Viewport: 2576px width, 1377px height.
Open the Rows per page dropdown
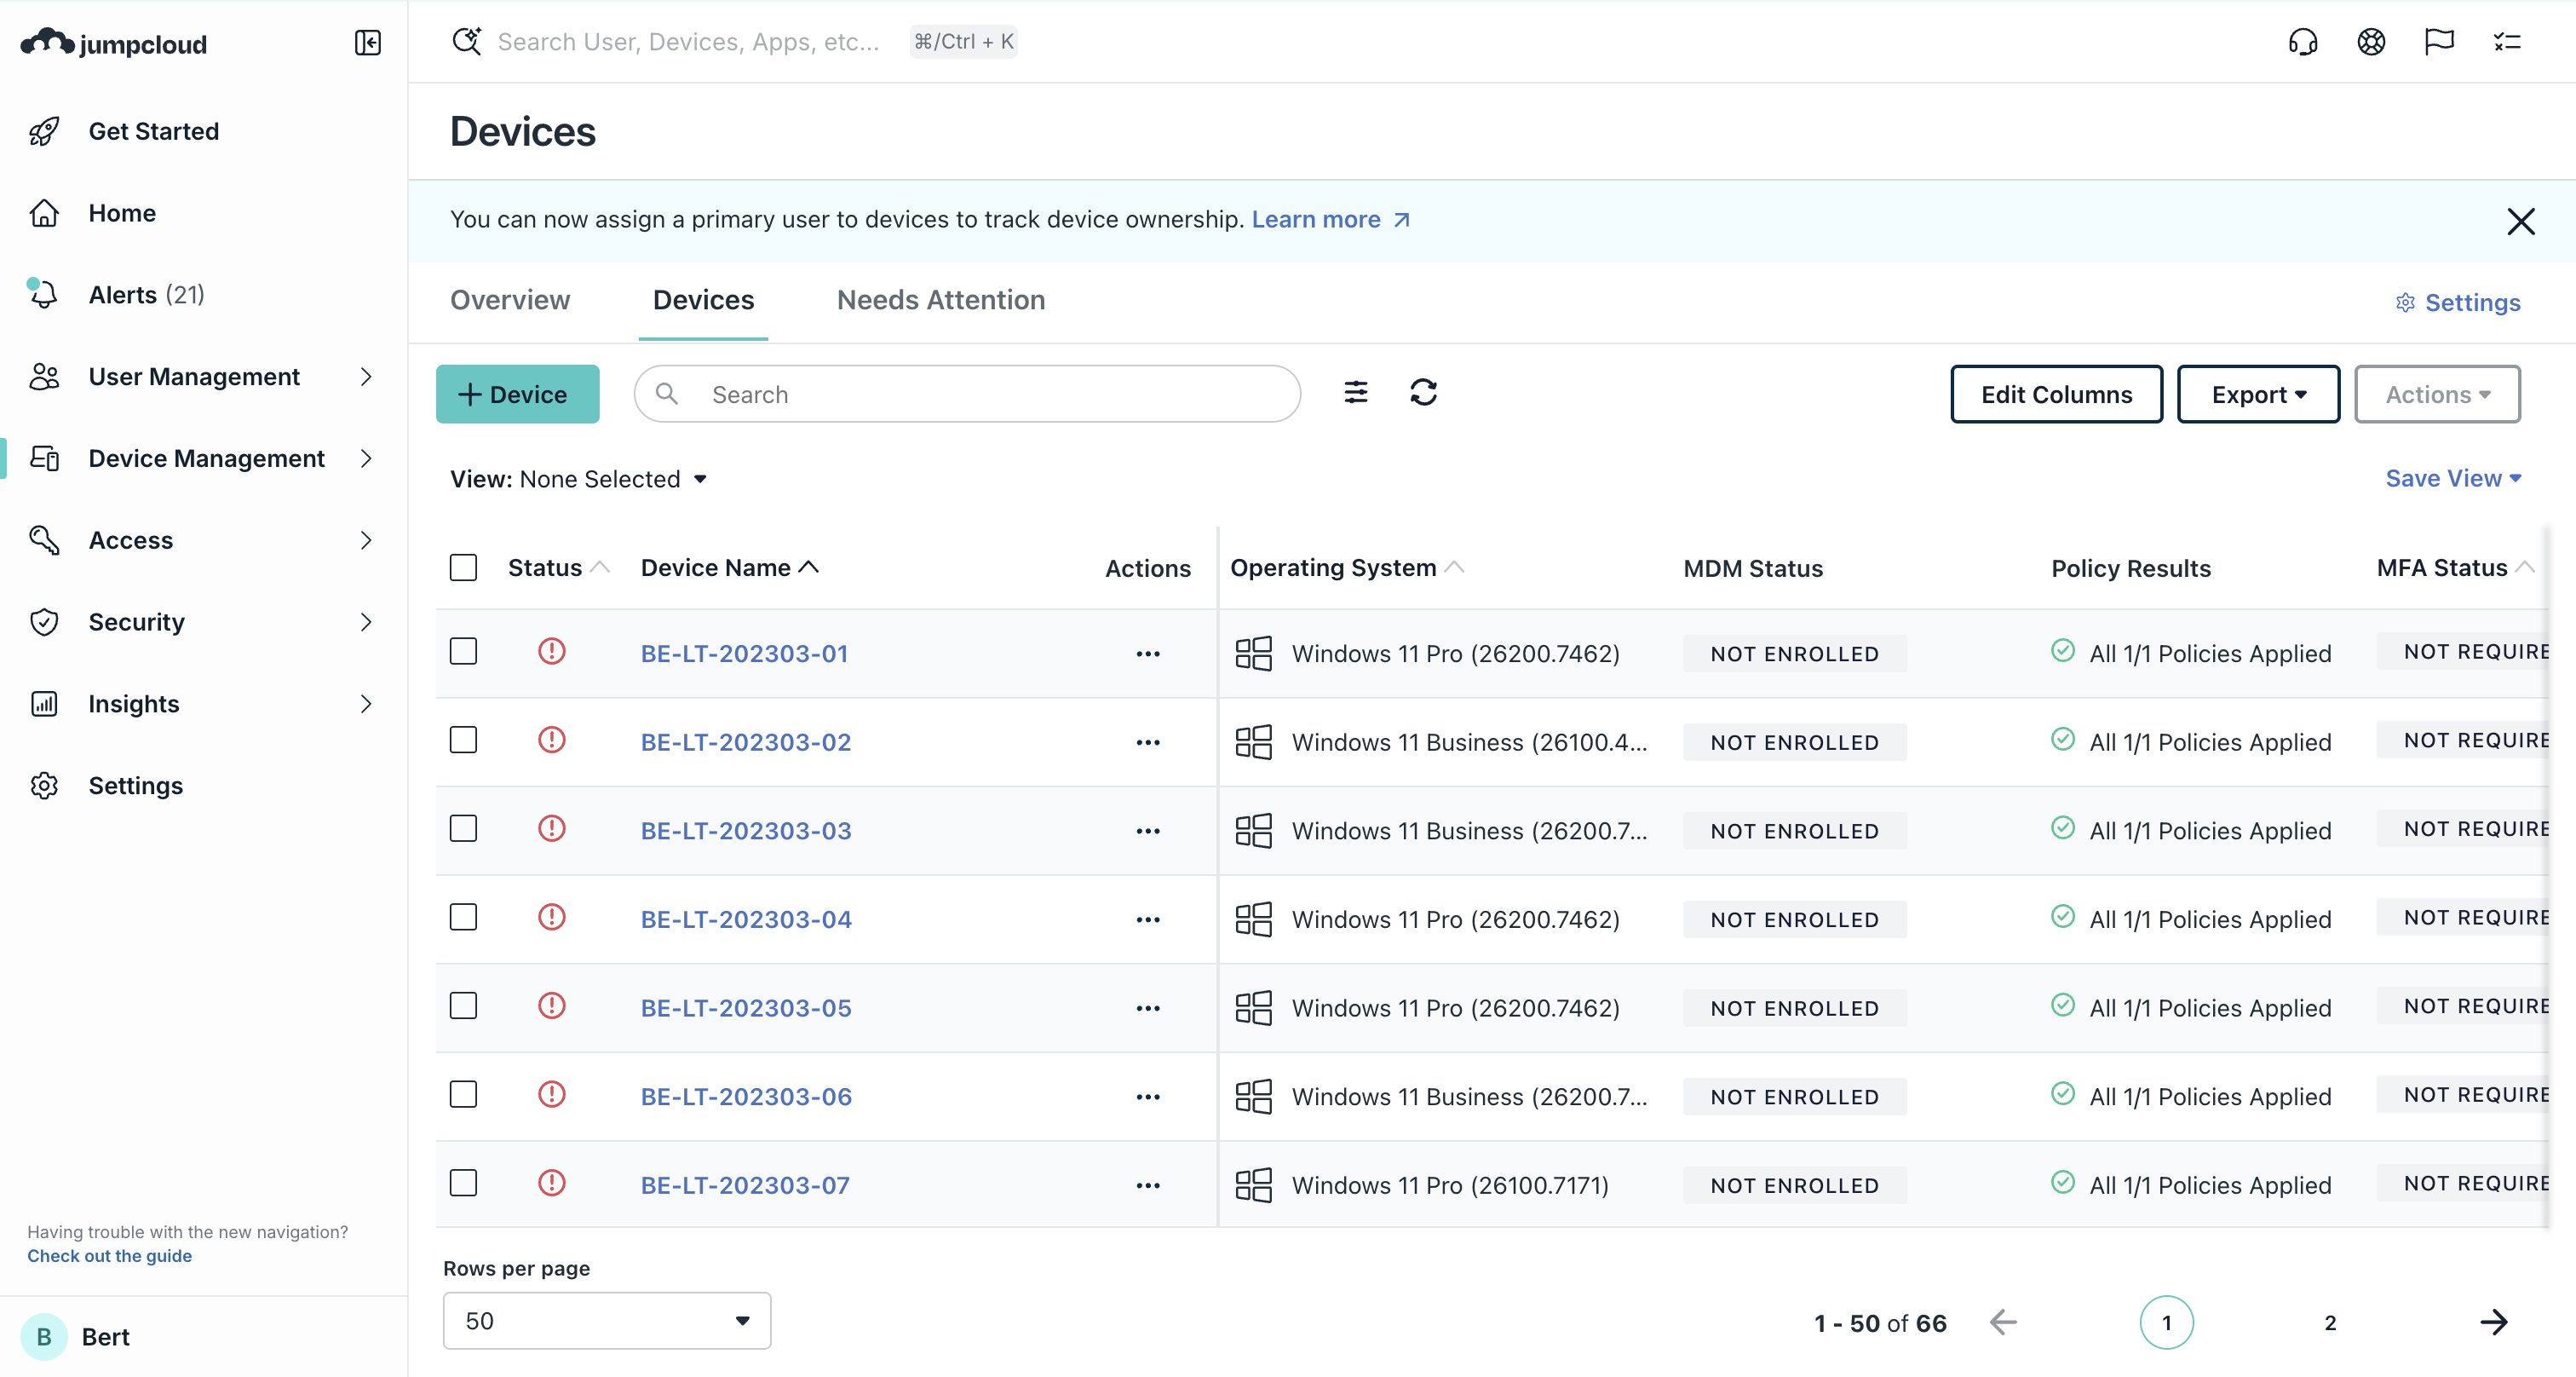click(606, 1320)
